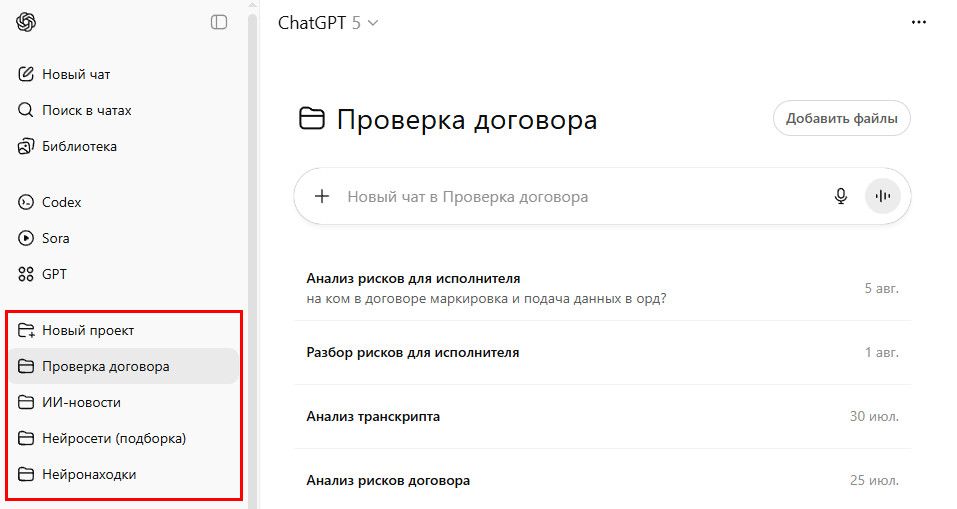Open chat Разбор рисков для исполнителя
The height and width of the screenshot is (509, 957).
602,352
